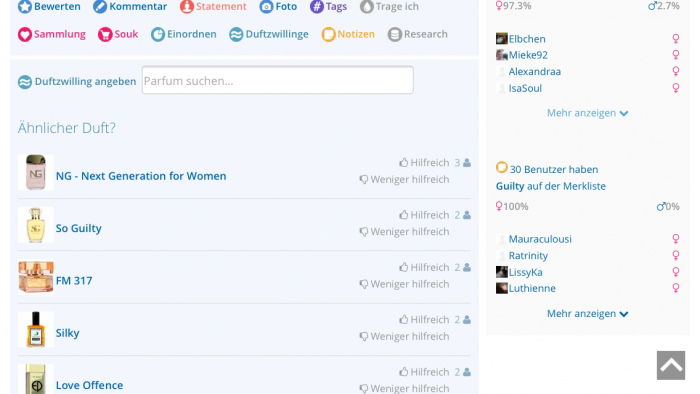The width and height of the screenshot is (700, 394).
Task: Open the Silky perfume link
Action: pos(67,333)
